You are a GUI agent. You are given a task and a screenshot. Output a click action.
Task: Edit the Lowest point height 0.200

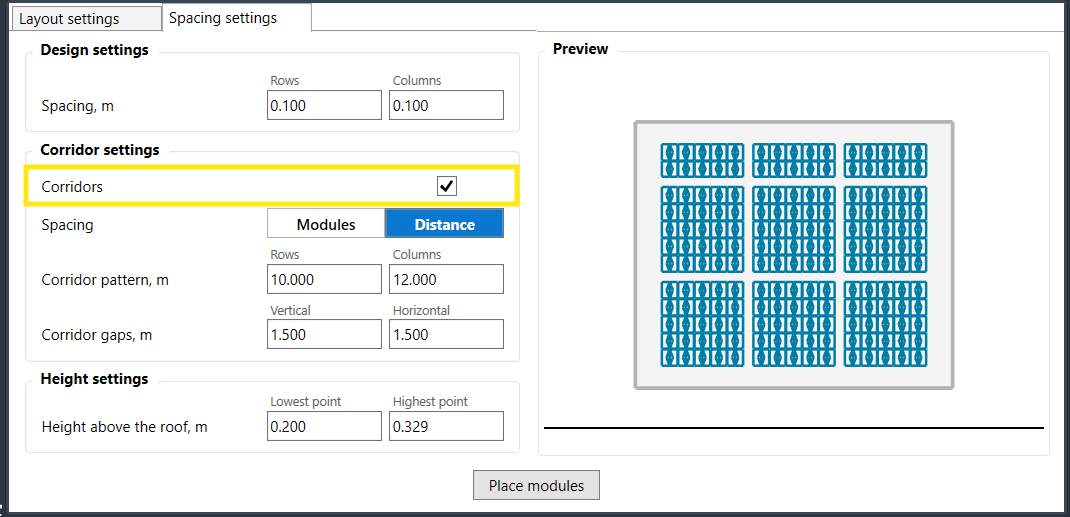point(324,426)
